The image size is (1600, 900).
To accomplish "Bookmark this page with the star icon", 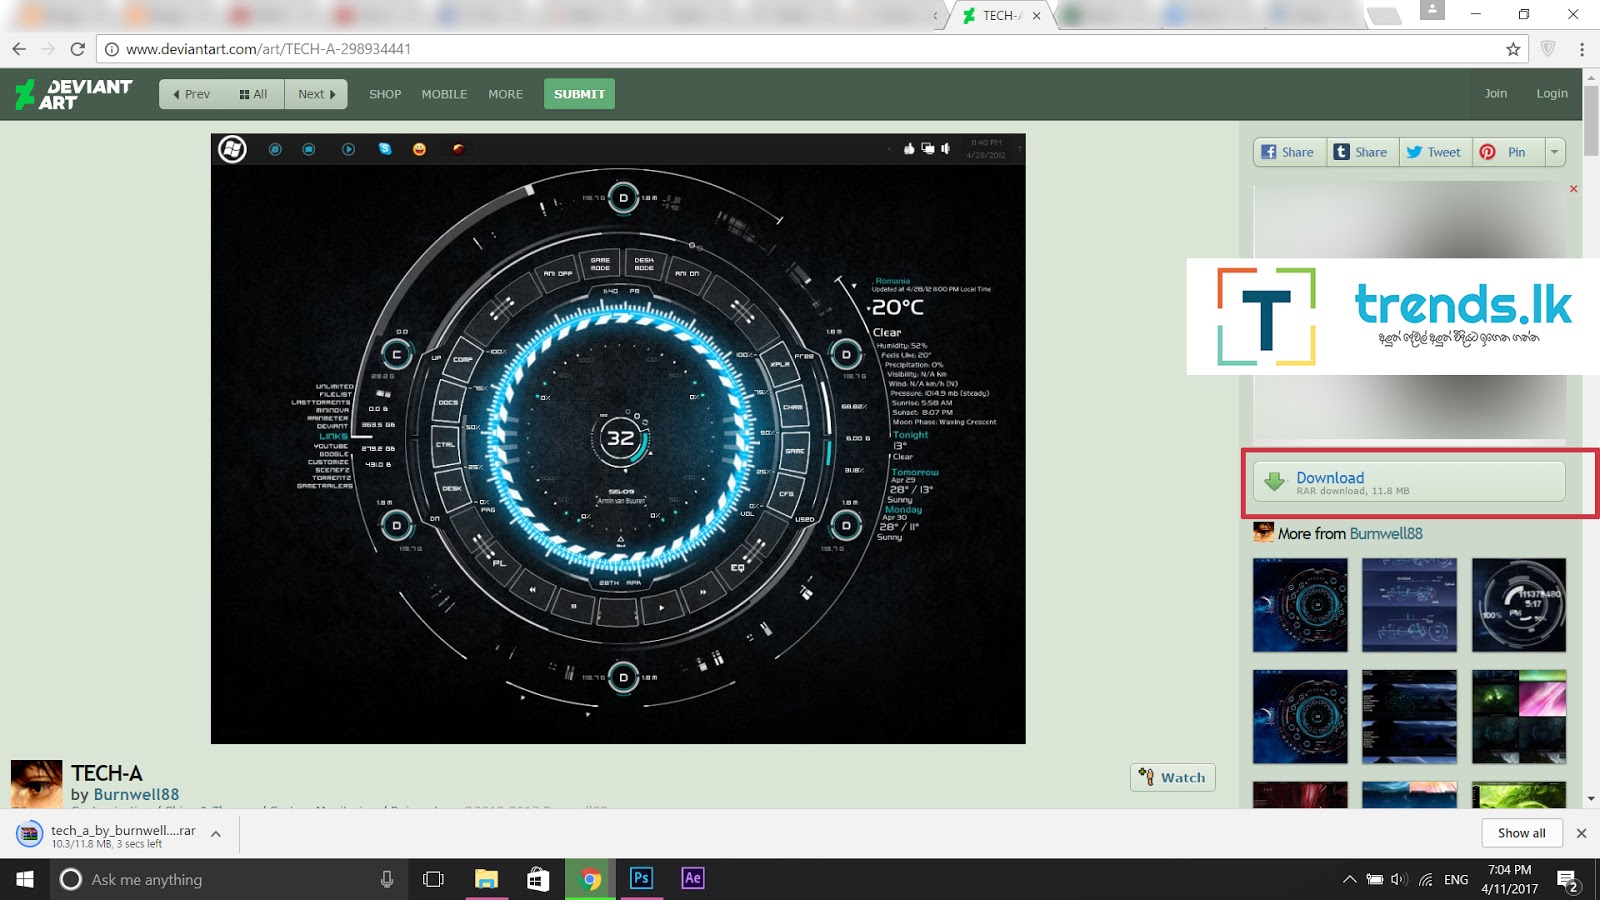I will tap(1513, 49).
